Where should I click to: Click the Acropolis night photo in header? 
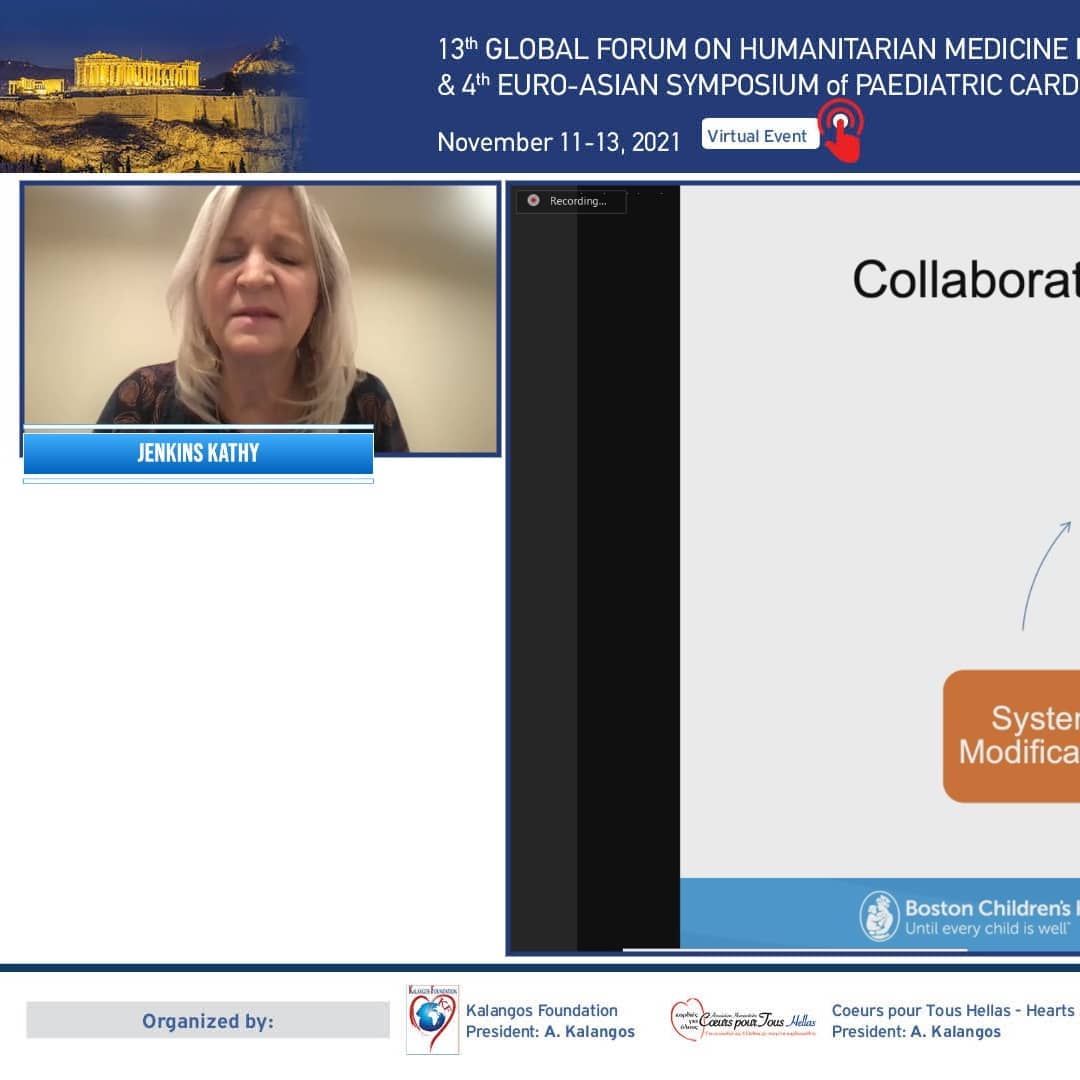[150, 87]
